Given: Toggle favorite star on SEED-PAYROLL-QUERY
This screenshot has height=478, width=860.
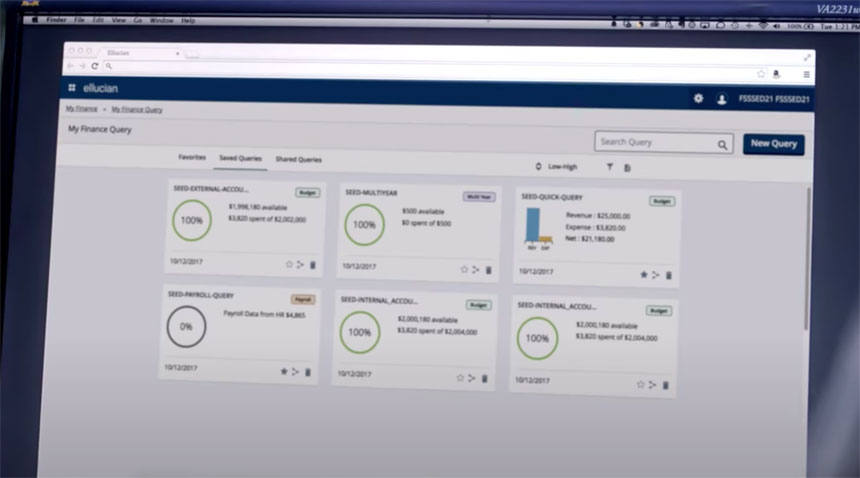Looking at the screenshot, I should pos(284,371).
